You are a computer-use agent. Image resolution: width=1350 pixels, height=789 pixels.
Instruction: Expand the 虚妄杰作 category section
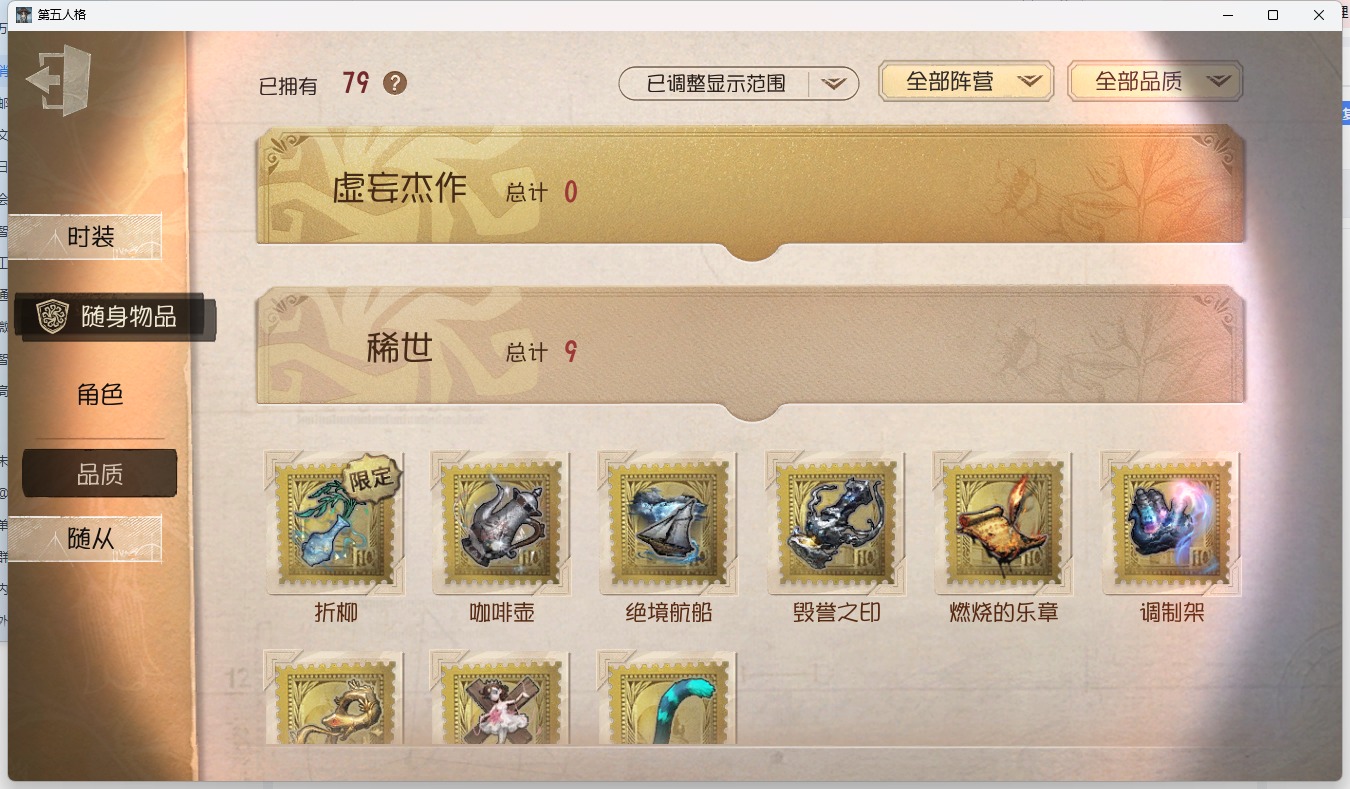(751, 191)
